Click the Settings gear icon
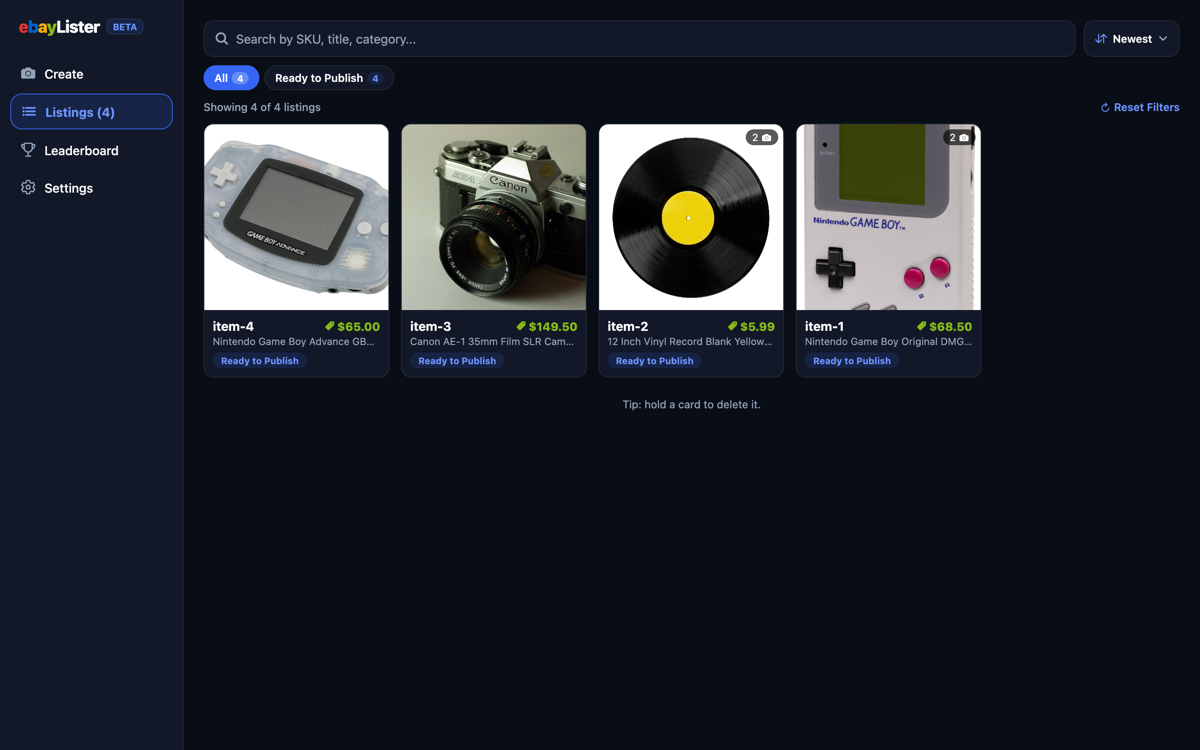Viewport: 1200px width, 750px height. coord(28,188)
